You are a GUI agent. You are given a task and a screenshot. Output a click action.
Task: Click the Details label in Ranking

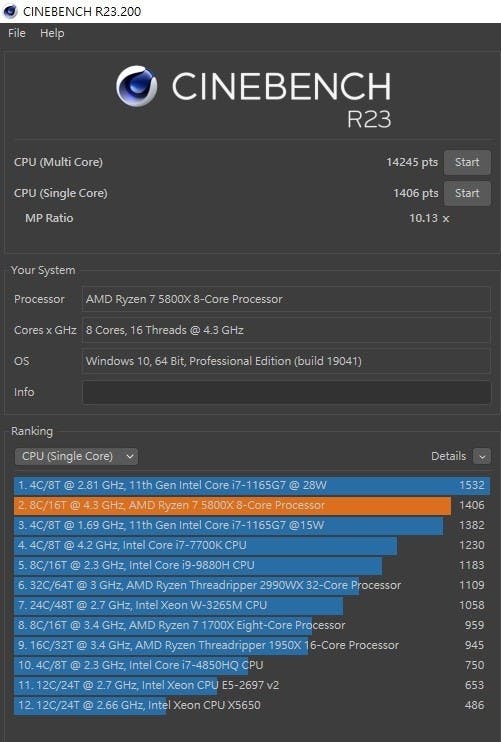coord(448,456)
